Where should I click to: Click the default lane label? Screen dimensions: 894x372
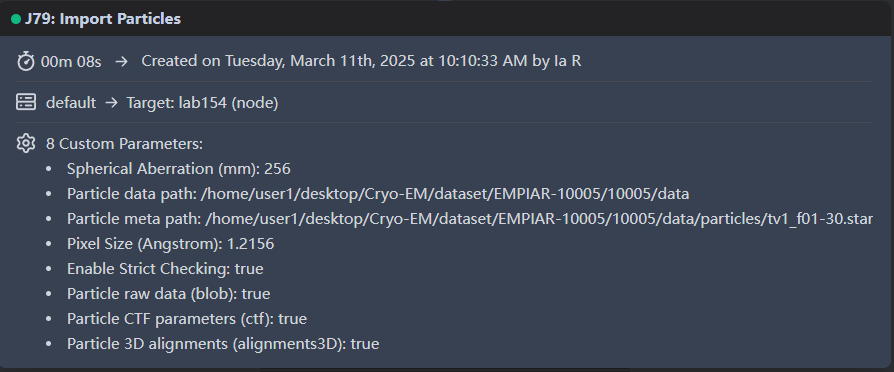tap(71, 103)
